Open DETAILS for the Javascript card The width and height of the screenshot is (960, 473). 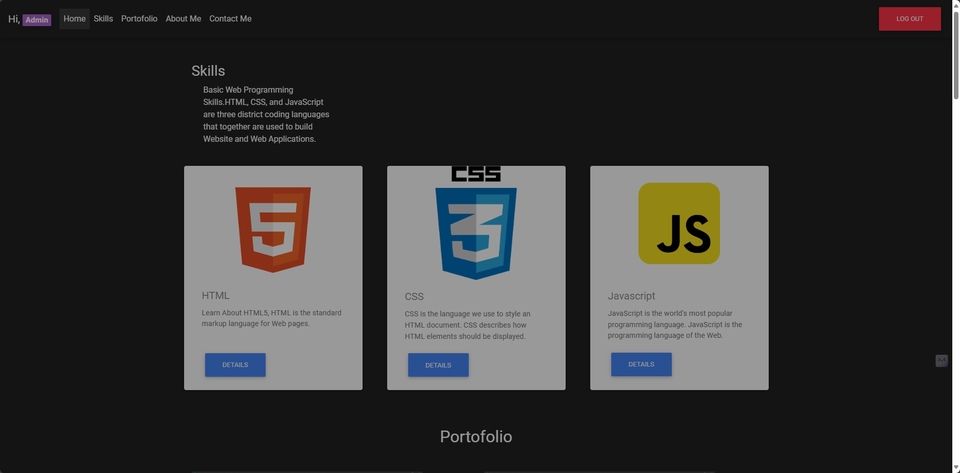(x=641, y=365)
